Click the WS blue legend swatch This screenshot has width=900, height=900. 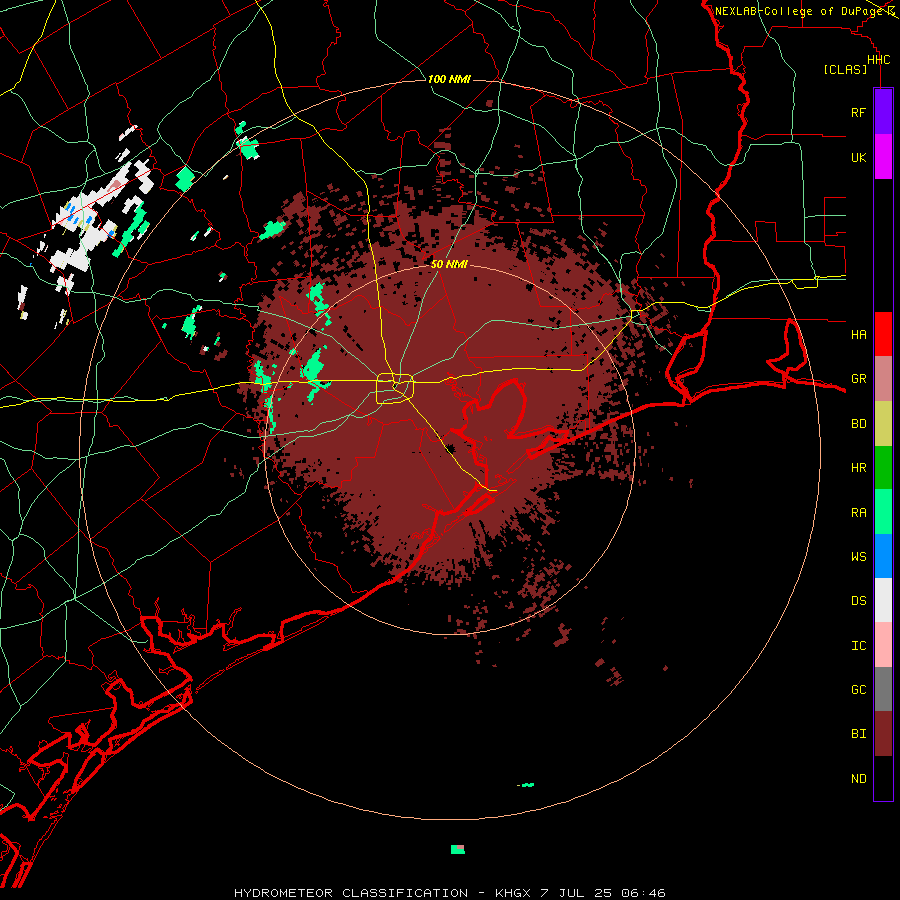tap(883, 556)
